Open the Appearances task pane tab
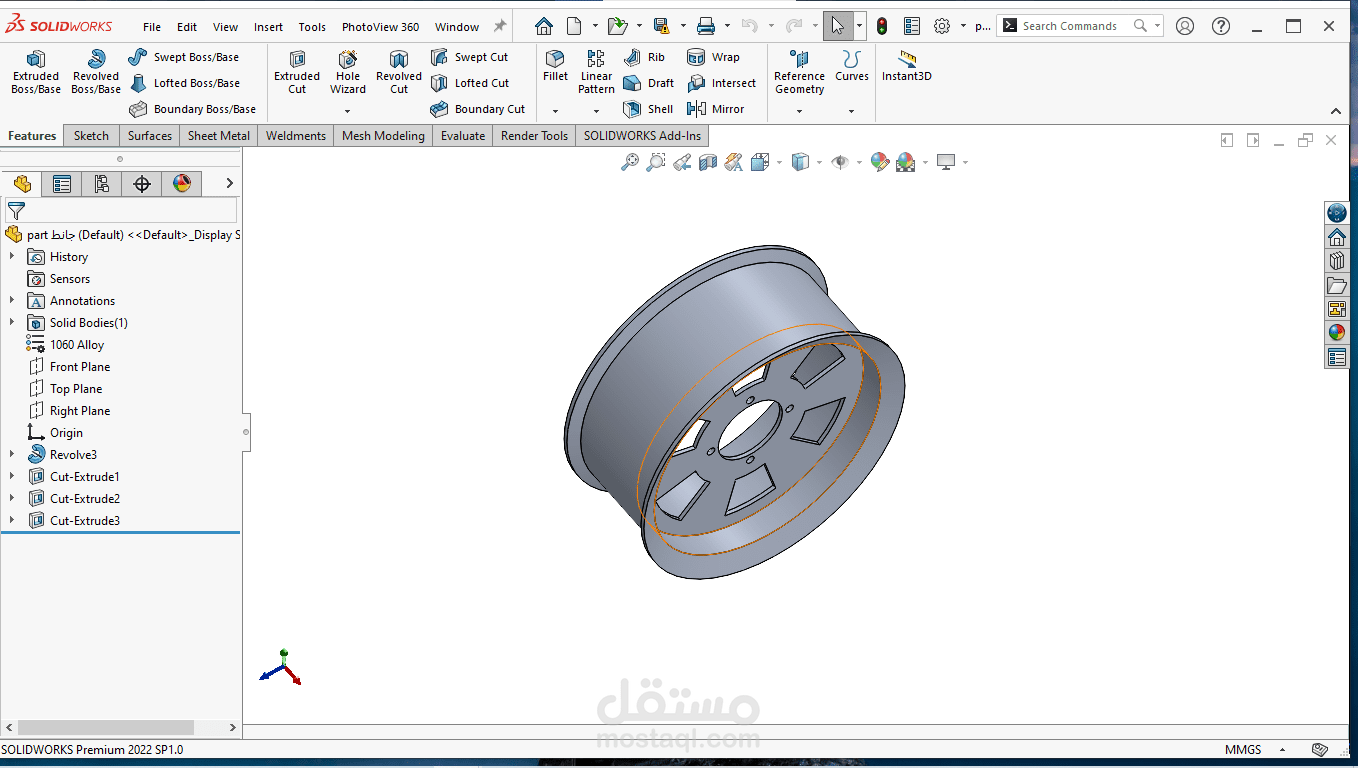This screenshot has height=768, width=1358. [1337, 333]
